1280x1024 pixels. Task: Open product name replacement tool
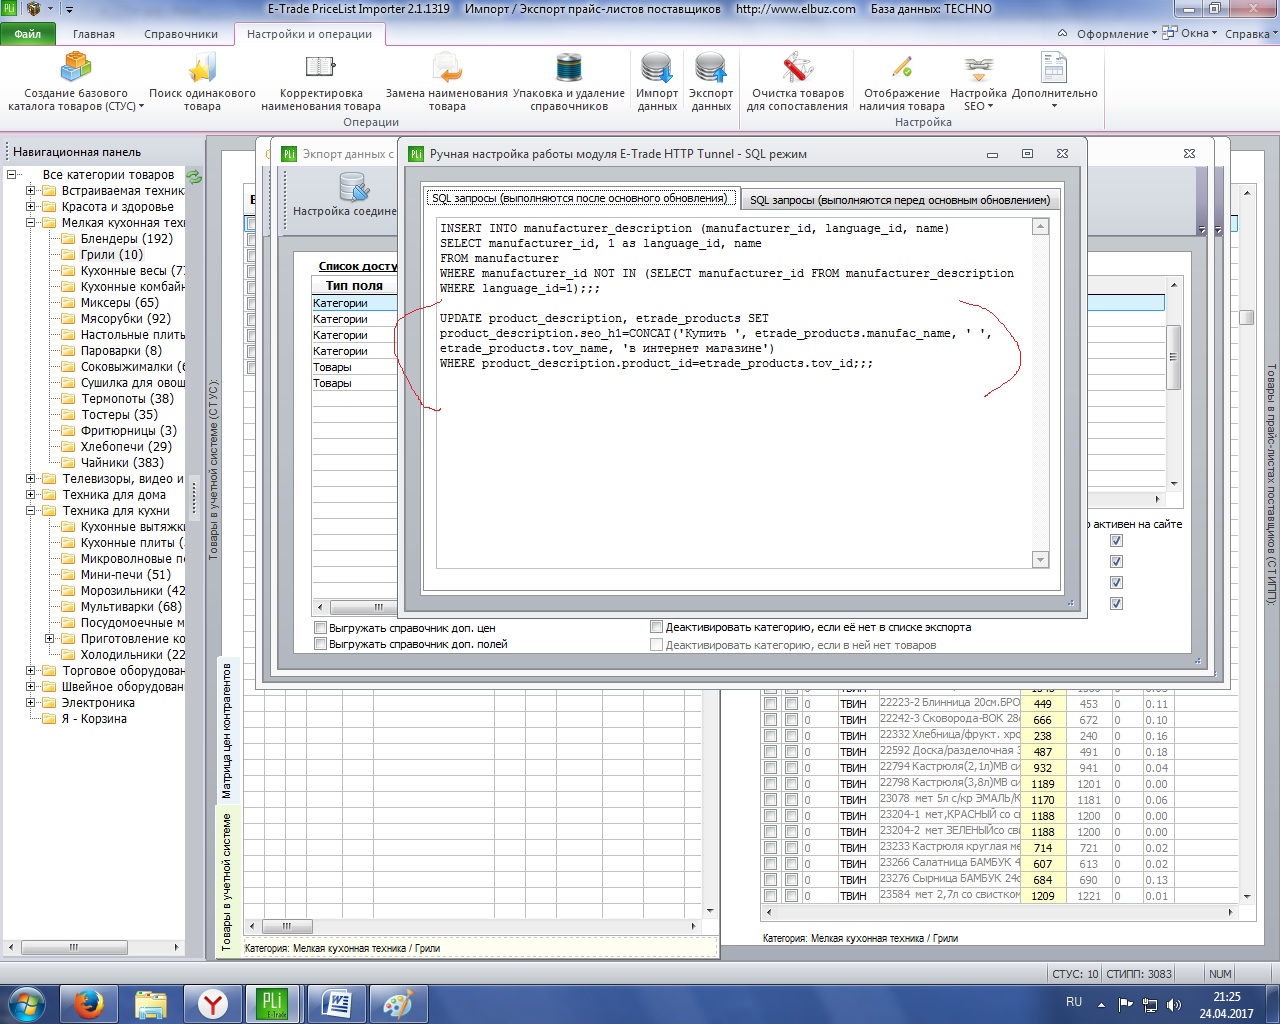pyautogui.click(x=447, y=68)
